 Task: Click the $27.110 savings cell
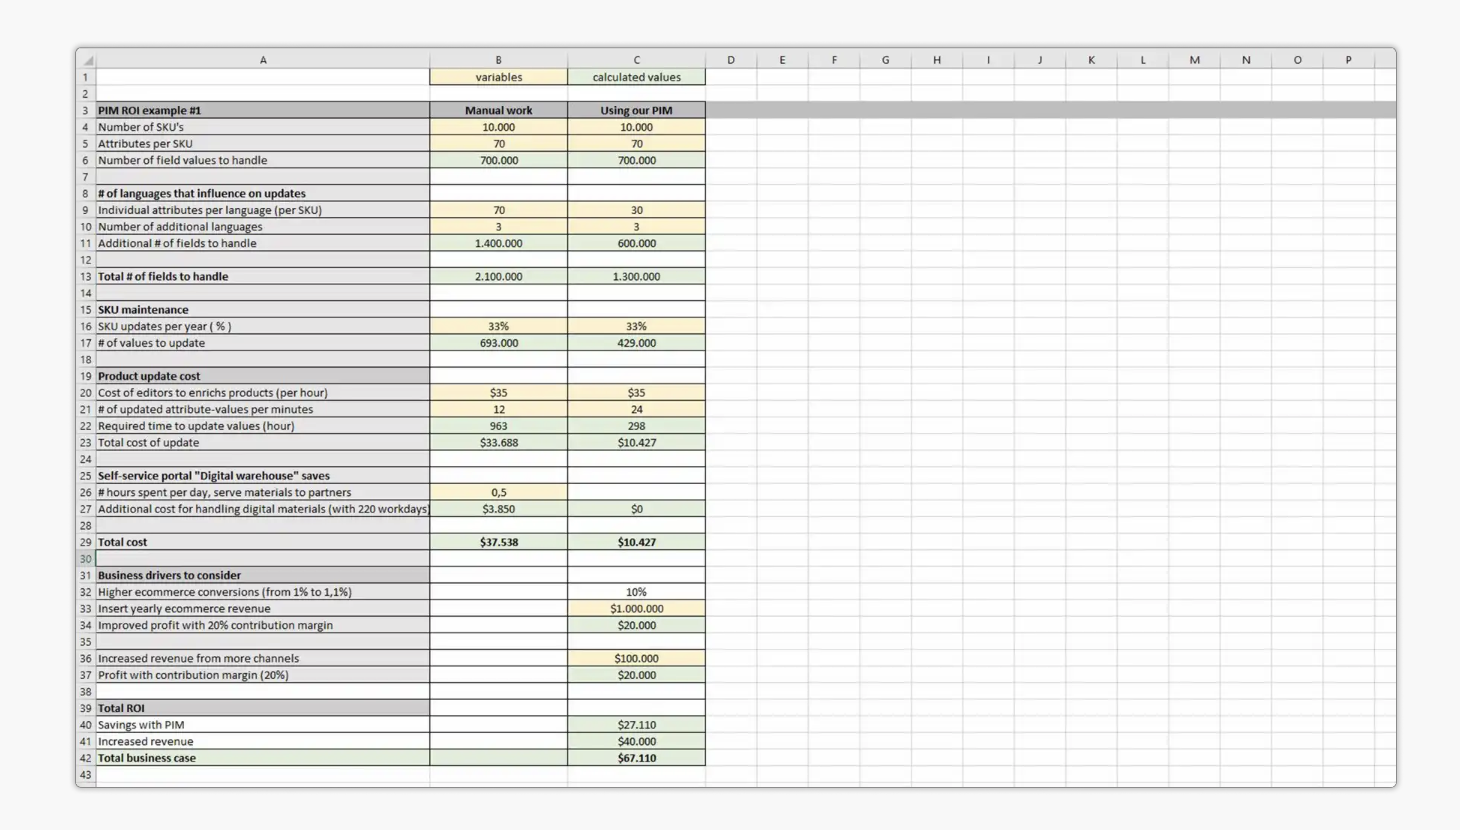point(636,725)
